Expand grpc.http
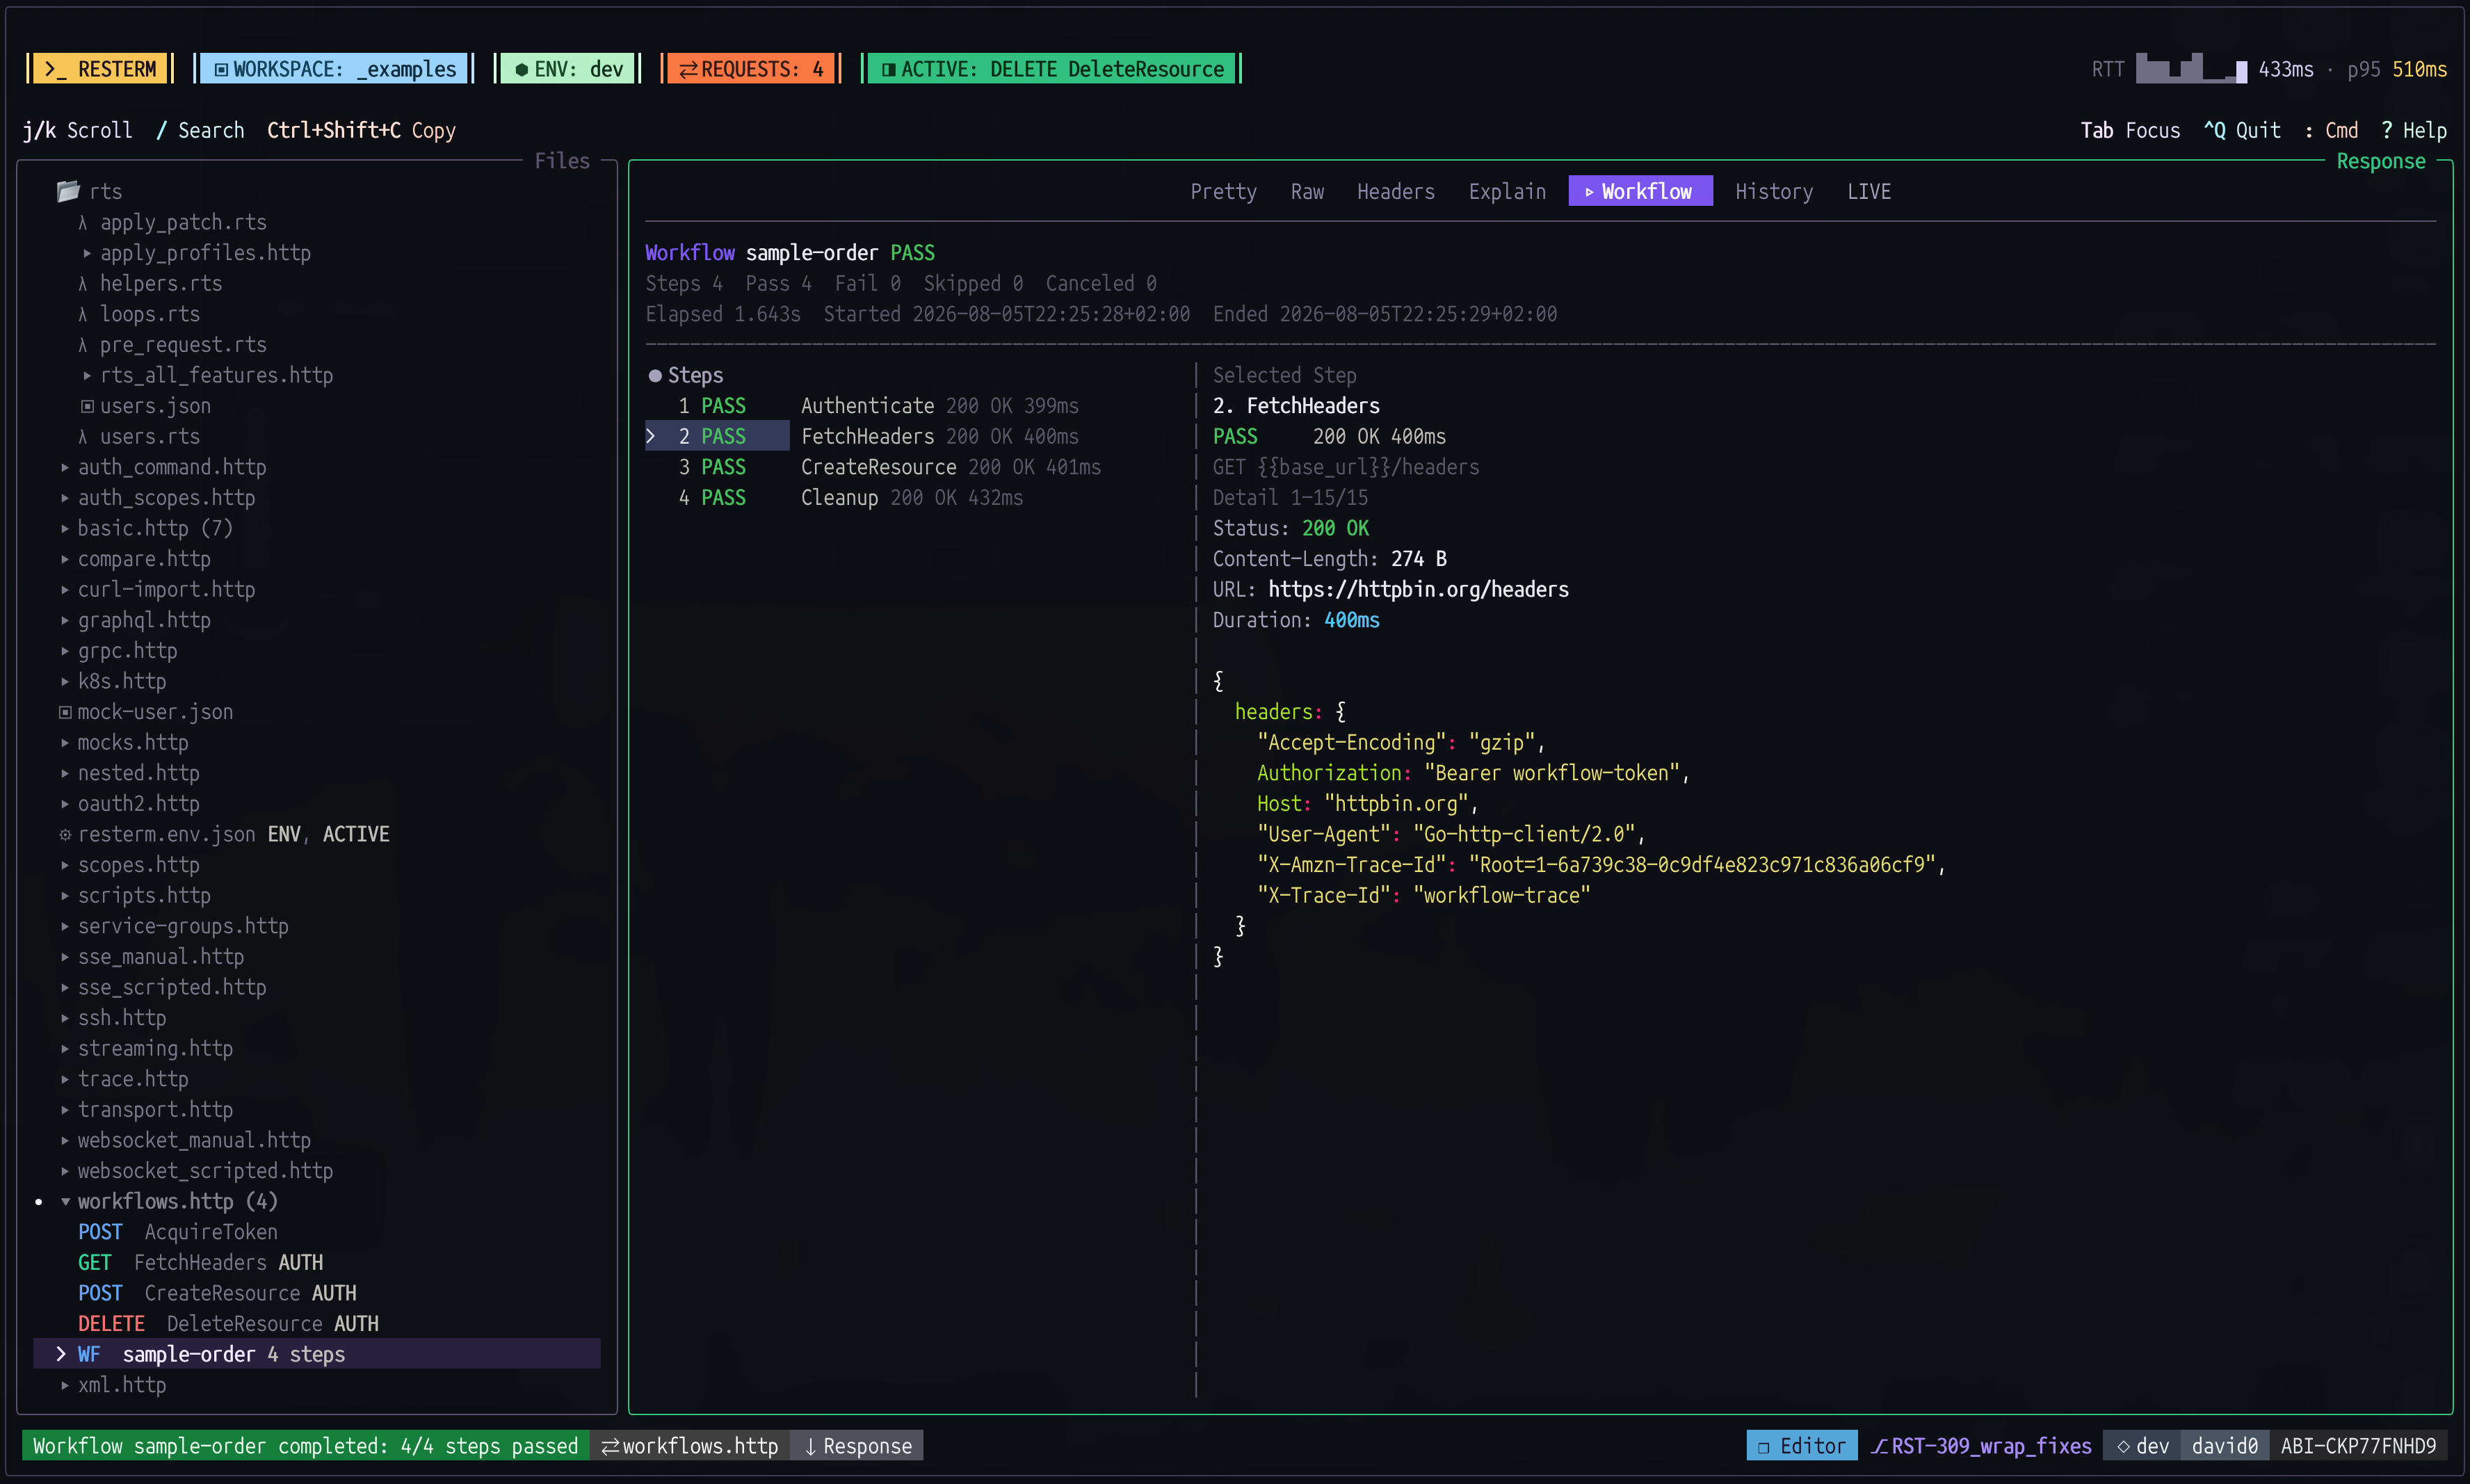The image size is (2470, 1484). pyautogui.click(x=65, y=651)
